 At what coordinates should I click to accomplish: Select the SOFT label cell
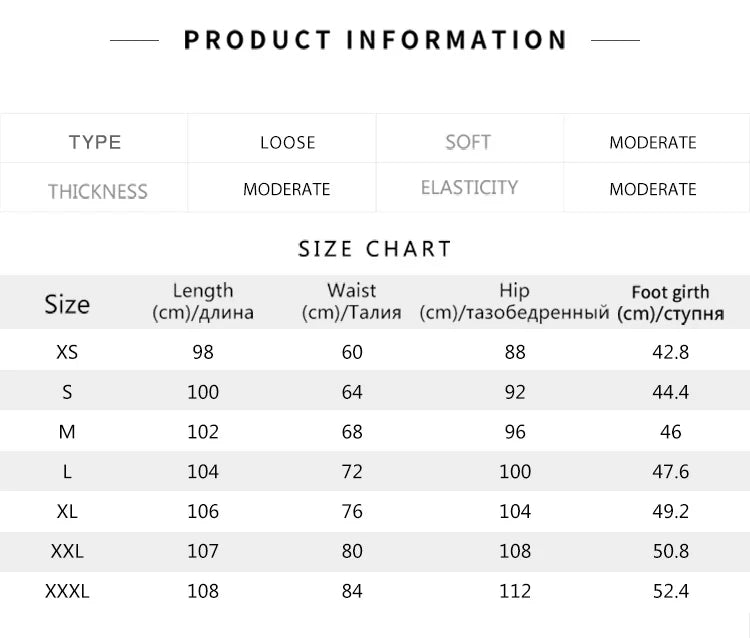(x=468, y=142)
